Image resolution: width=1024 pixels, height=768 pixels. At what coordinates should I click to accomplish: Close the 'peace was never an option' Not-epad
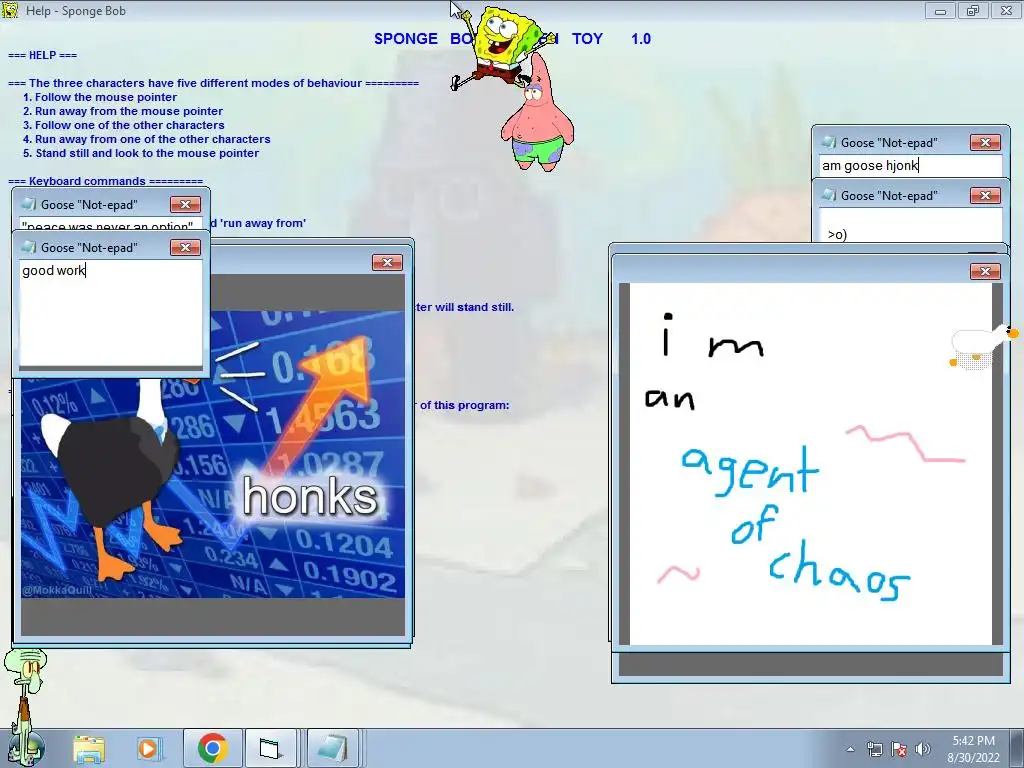(185, 204)
